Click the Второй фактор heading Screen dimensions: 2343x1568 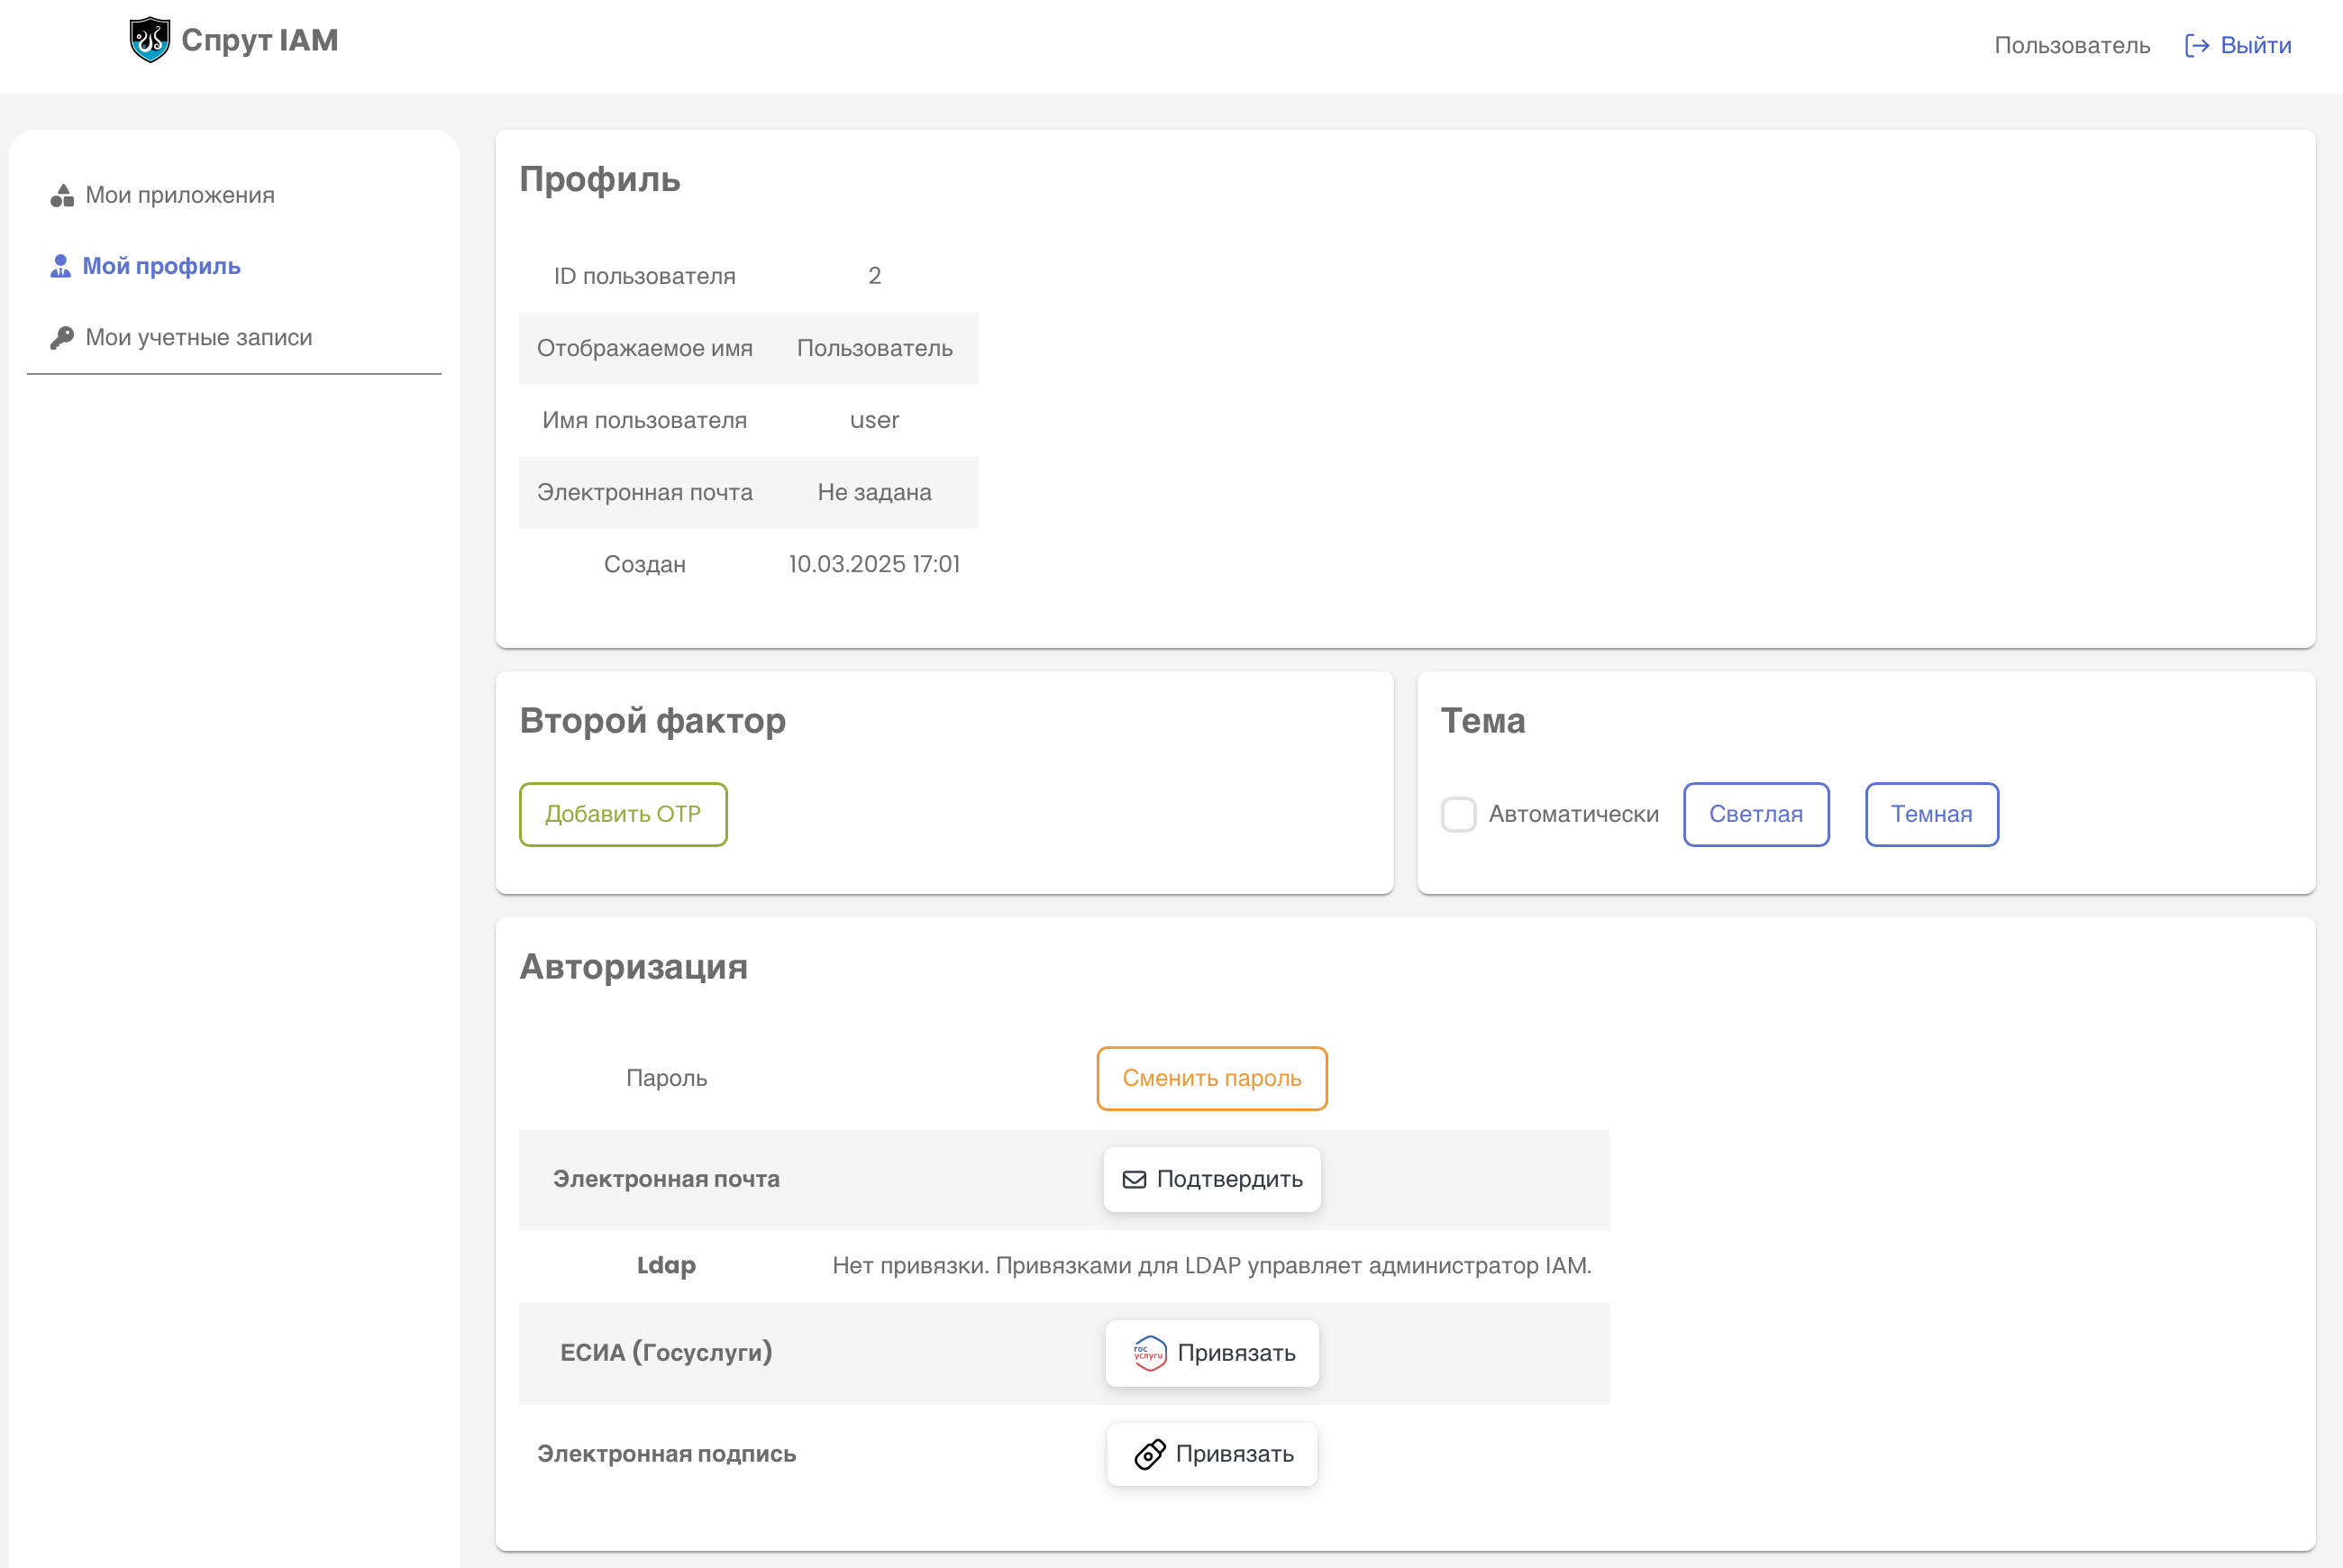653,721
